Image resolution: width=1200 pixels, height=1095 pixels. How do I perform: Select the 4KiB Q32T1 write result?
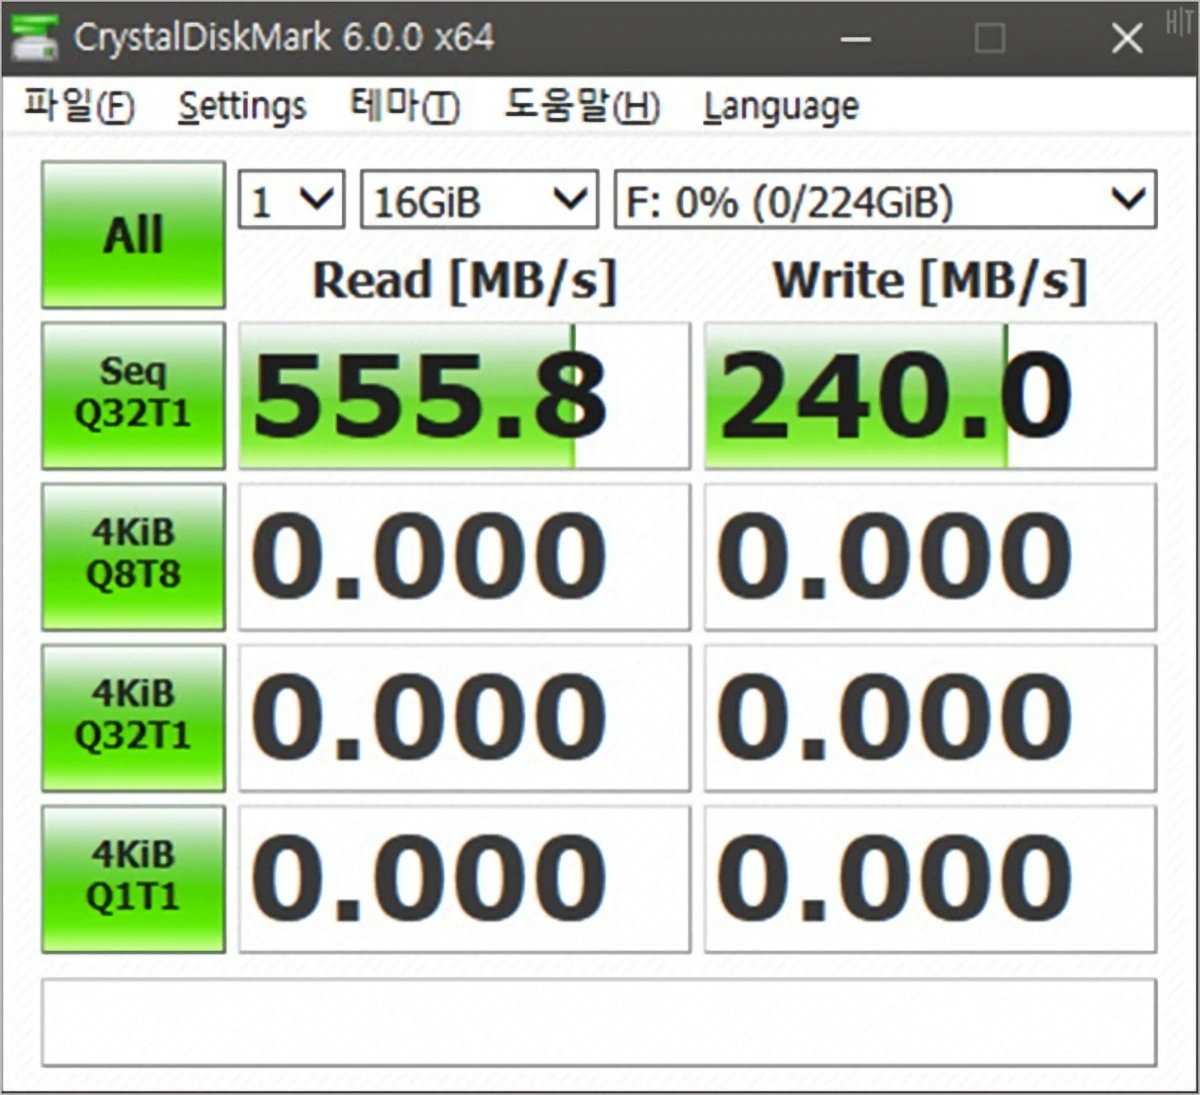point(930,717)
